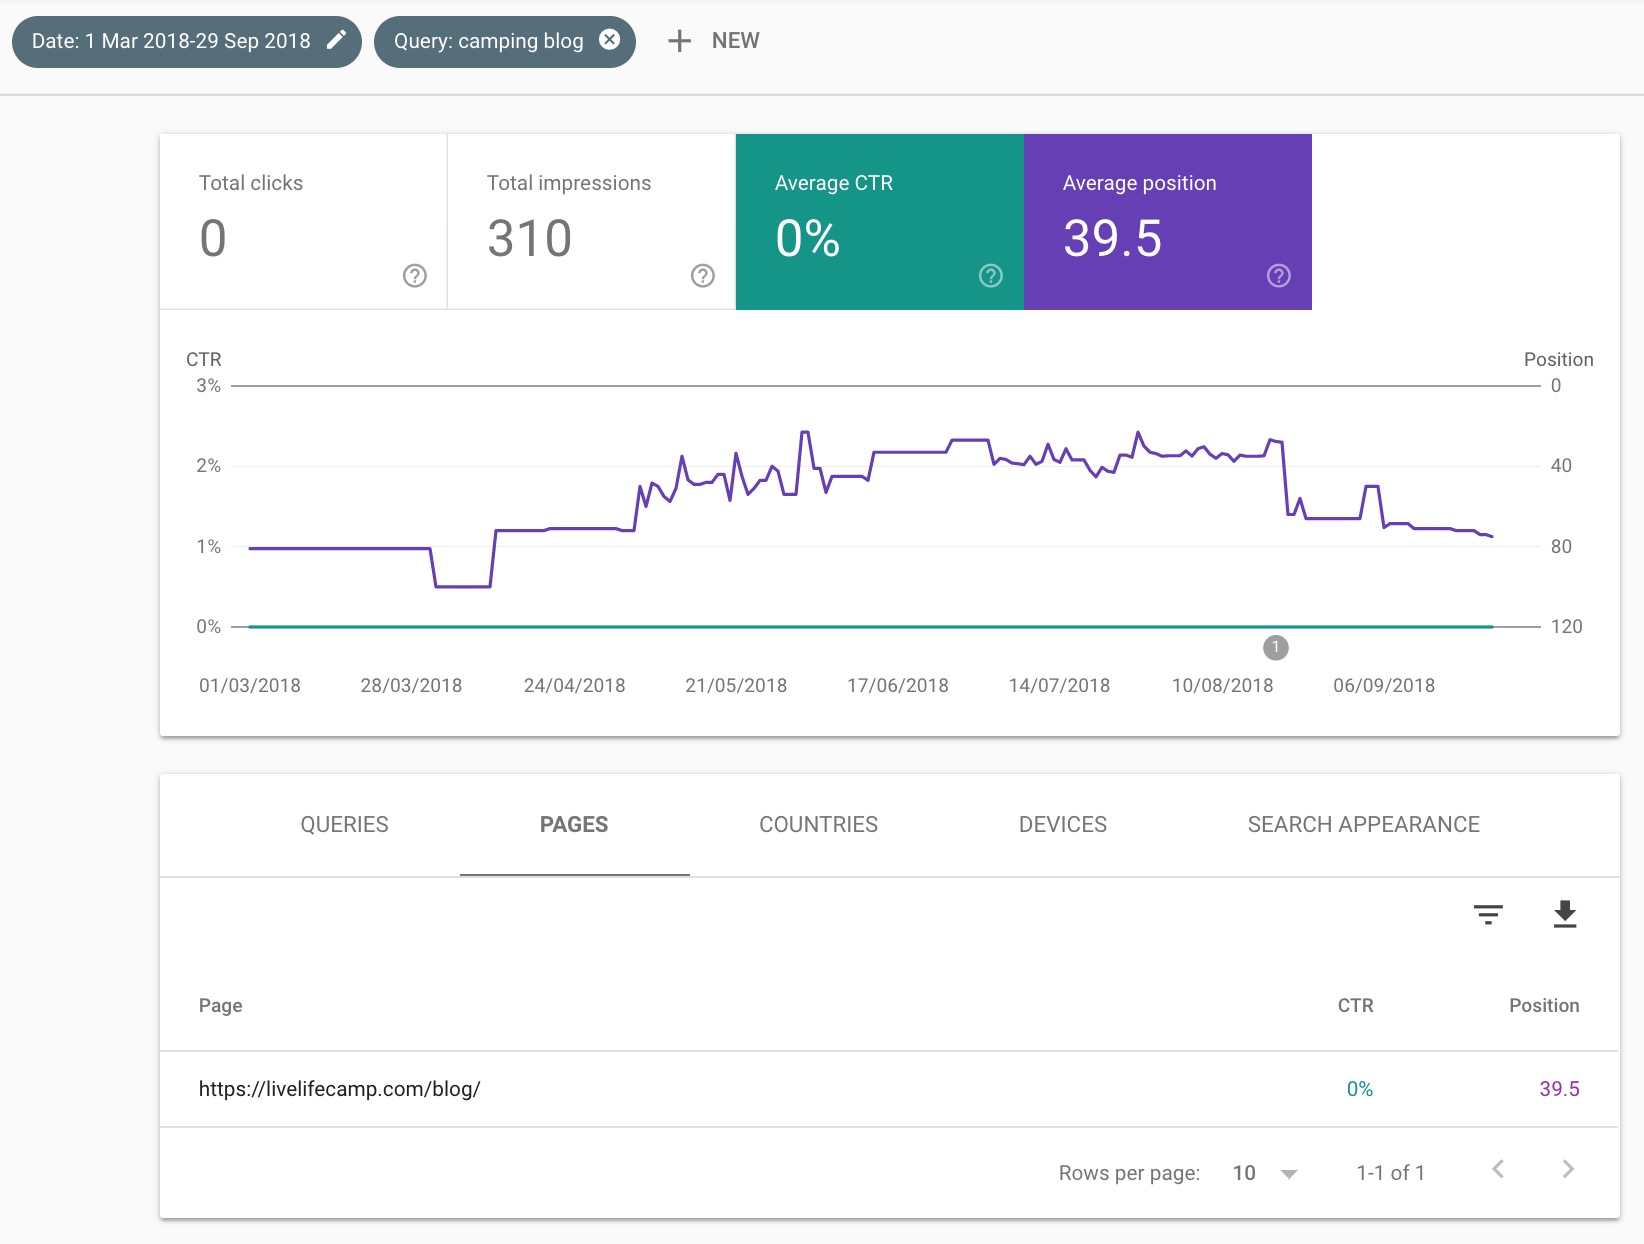Open the livelifecamp.com/blog page link
The width and height of the screenshot is (1644, 1244).
(x=339, y=1089)
